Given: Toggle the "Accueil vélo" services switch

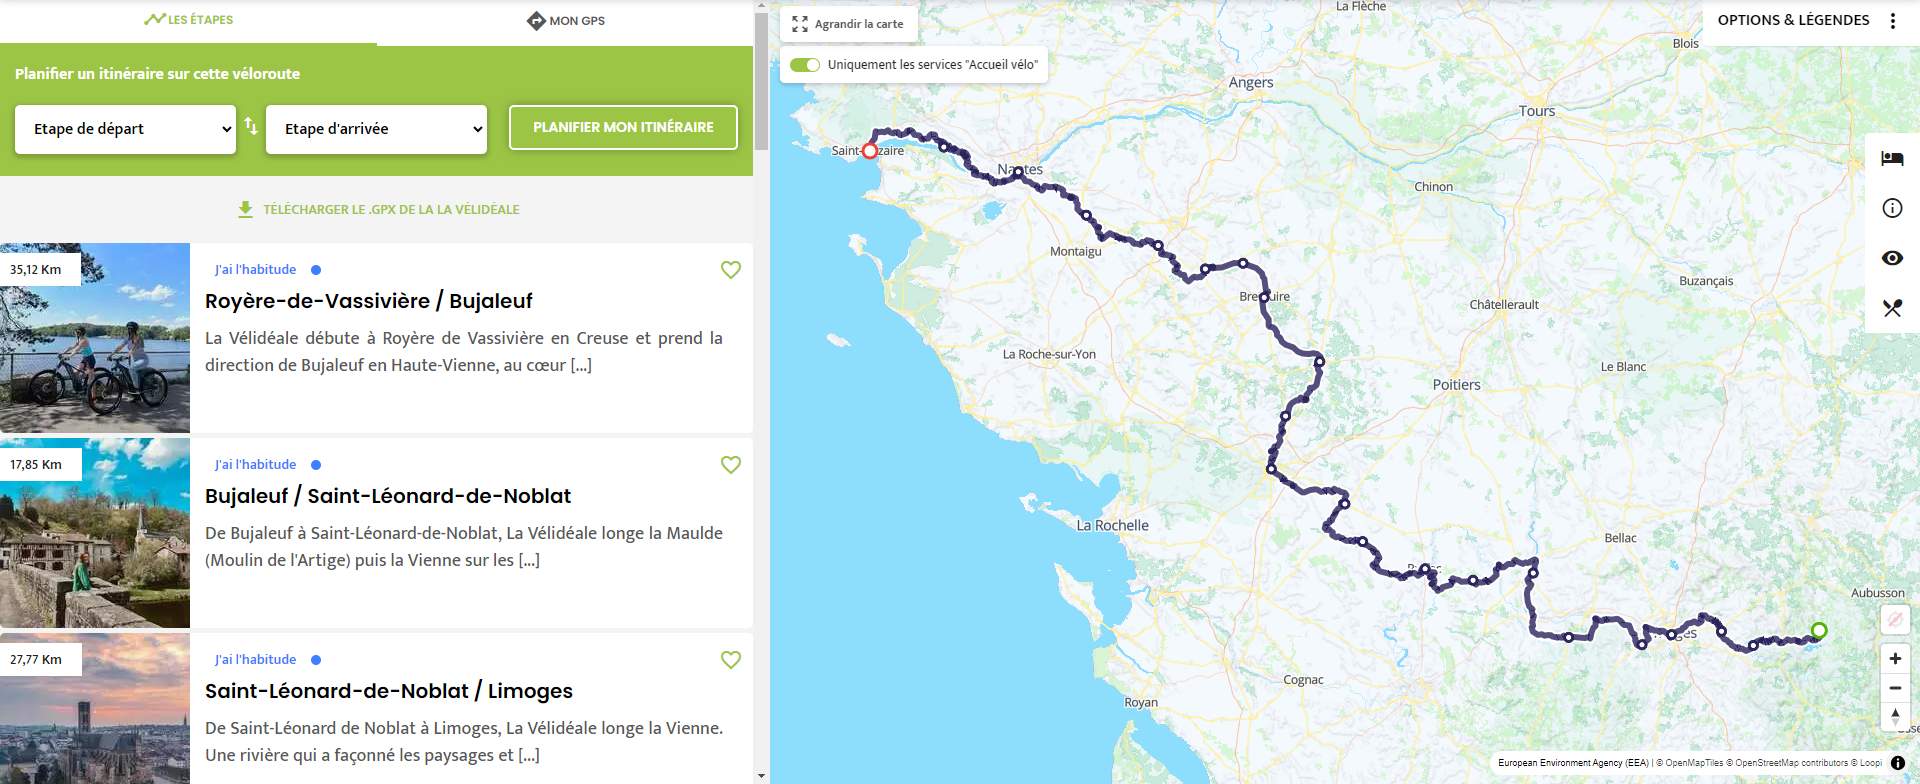Looking at the screenshot, I should 805,65.
